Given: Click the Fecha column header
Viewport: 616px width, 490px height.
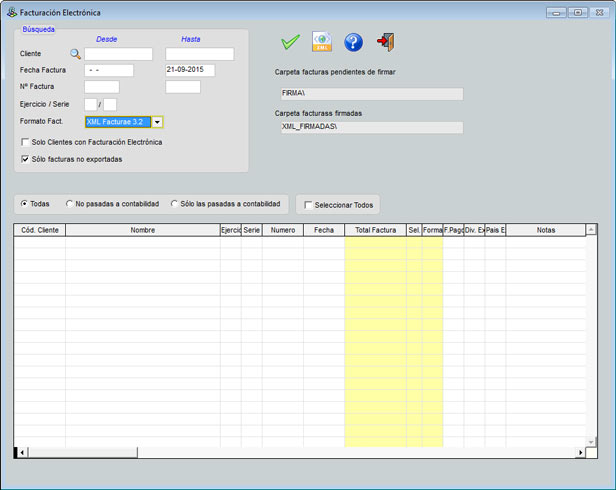Looking at the screenshot, I should point(324,230).
